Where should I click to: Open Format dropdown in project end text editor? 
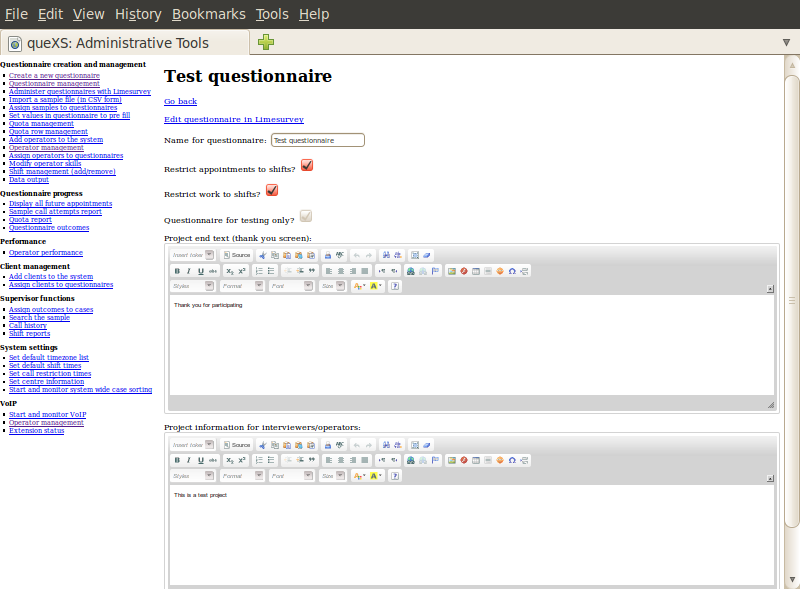[x=241, y=286]
